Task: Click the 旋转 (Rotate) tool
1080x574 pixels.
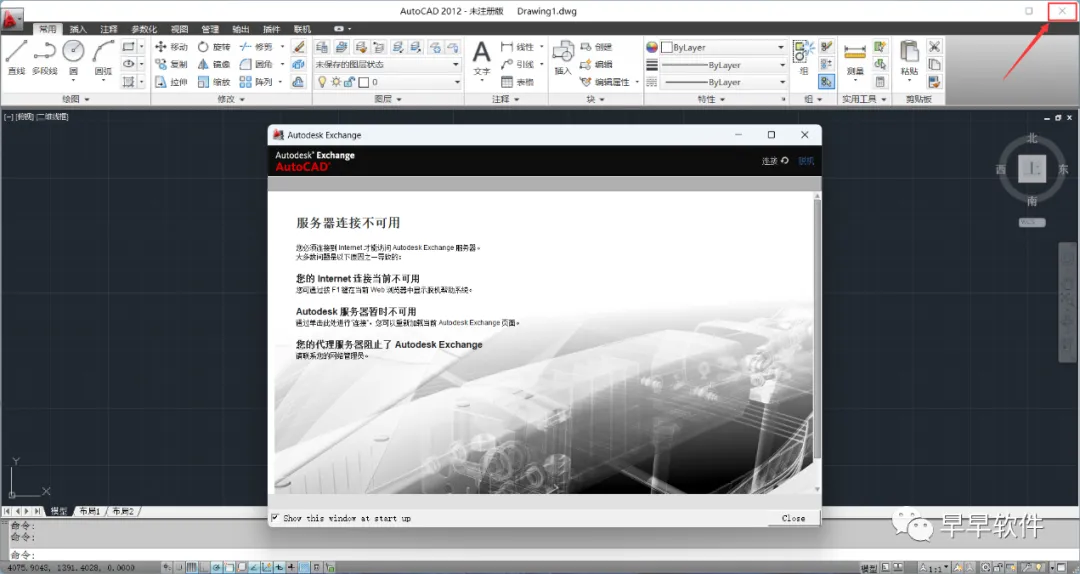Action: tap(214, 47)
